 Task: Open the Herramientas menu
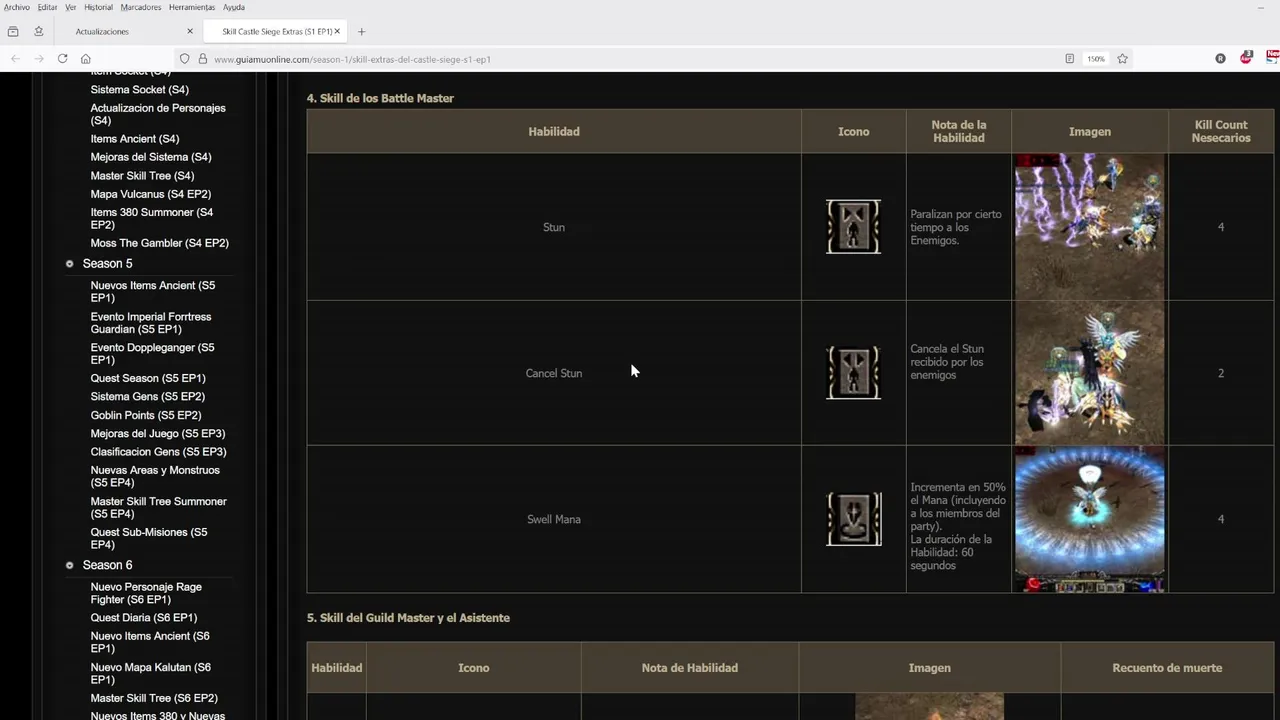(192, 7)
